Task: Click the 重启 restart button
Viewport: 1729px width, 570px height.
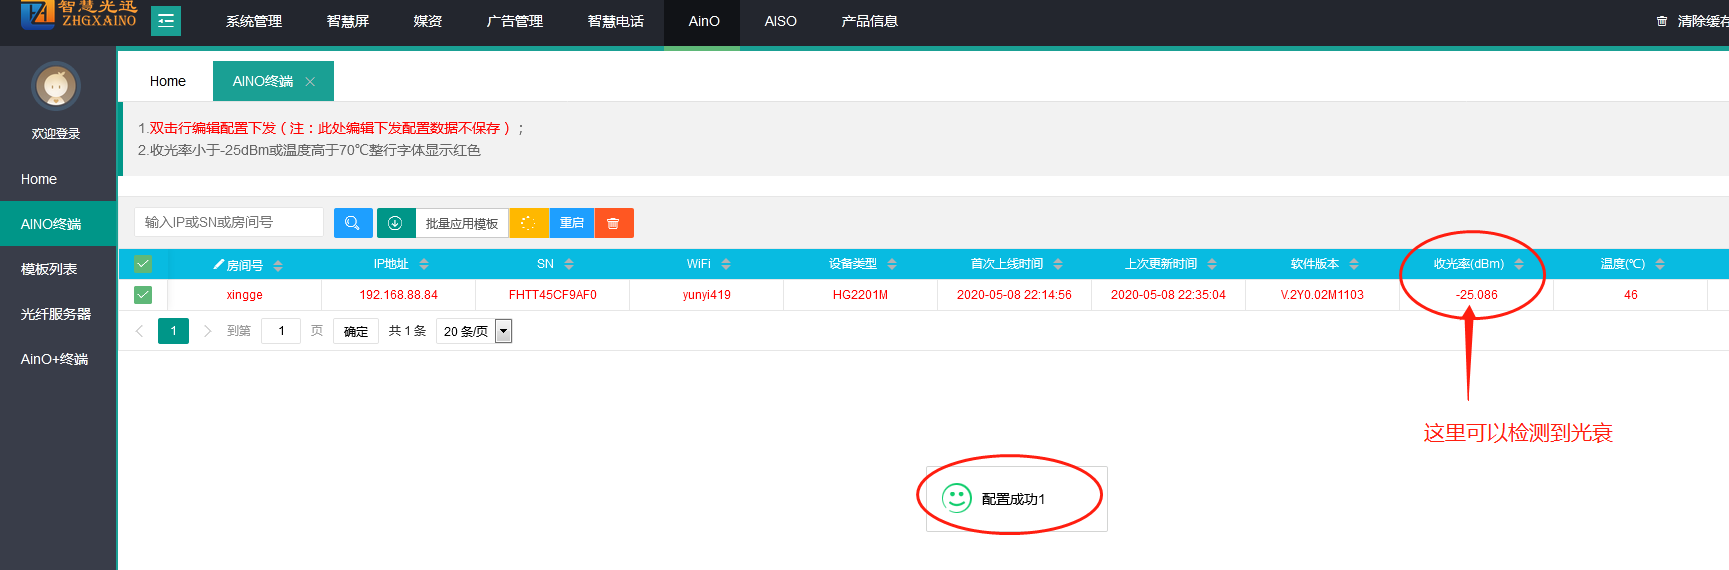Action: tap(571, 223)
